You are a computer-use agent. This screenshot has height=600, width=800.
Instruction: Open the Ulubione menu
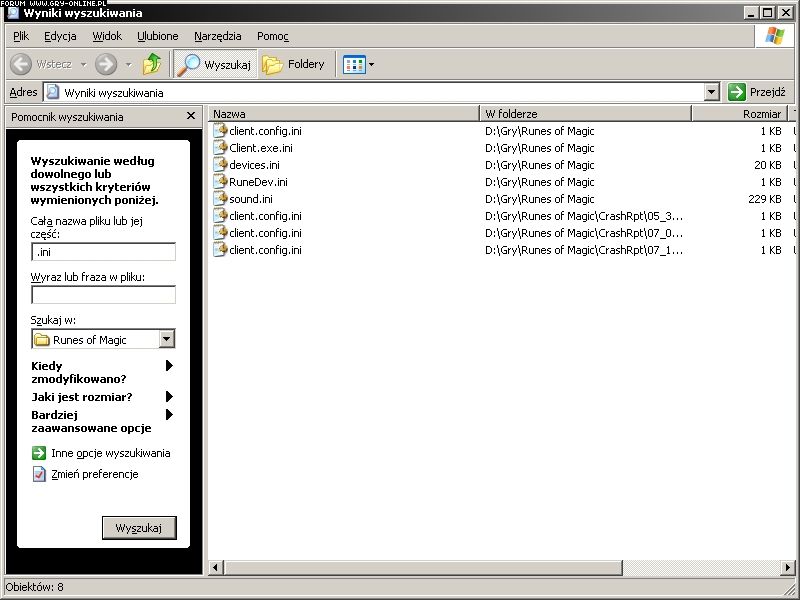158,36
